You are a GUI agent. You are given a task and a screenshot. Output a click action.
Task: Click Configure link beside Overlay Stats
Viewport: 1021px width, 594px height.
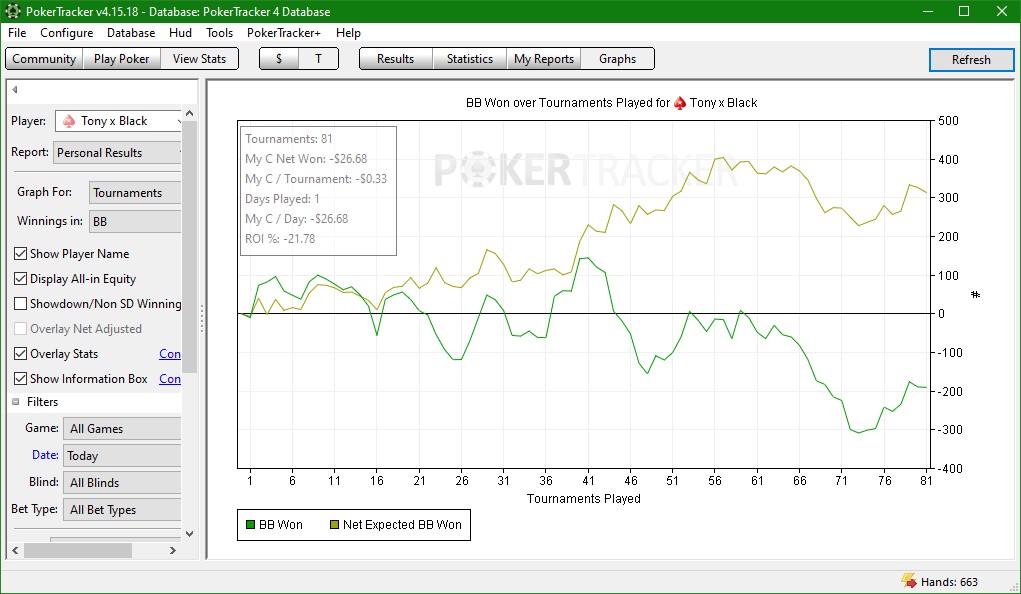pyautogui.click(x=170, y=354)
